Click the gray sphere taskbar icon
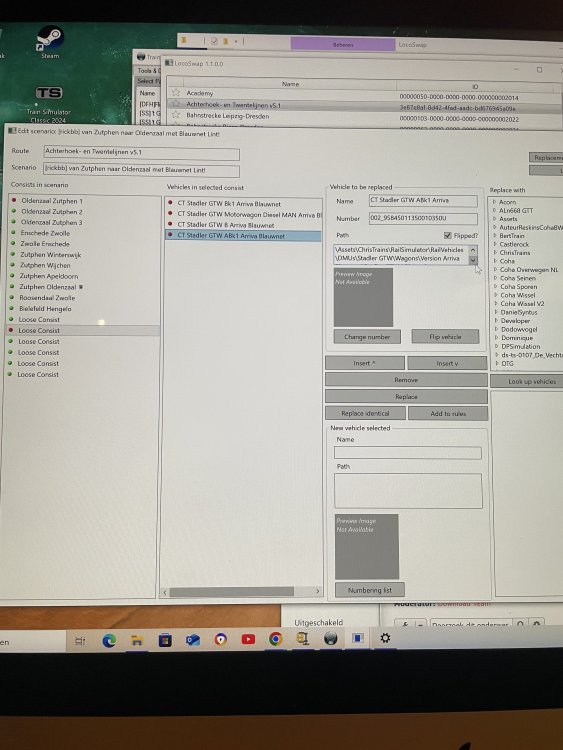Viewport: 563px width, 750px height. click(331, 639)
